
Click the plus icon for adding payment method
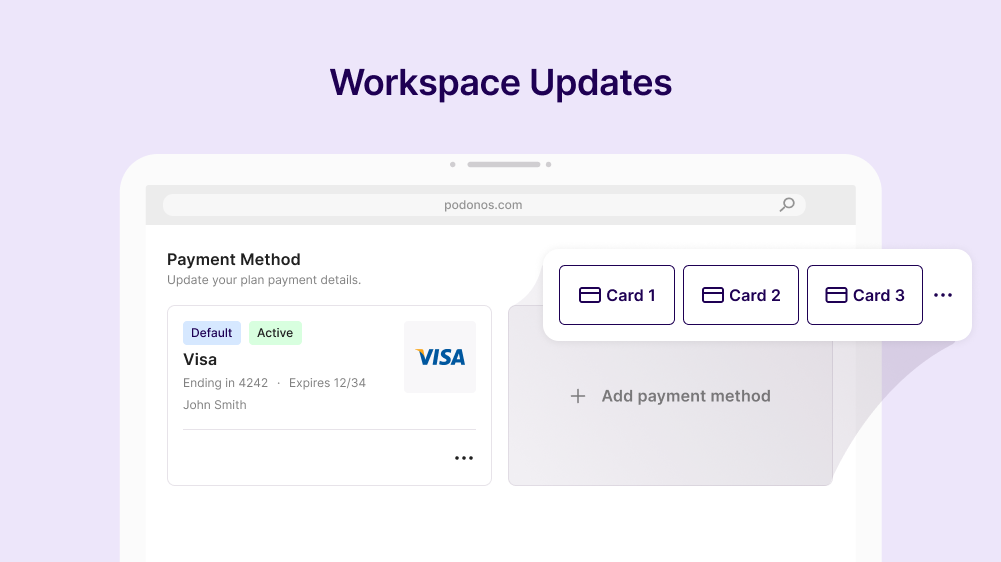pos(577,396)
